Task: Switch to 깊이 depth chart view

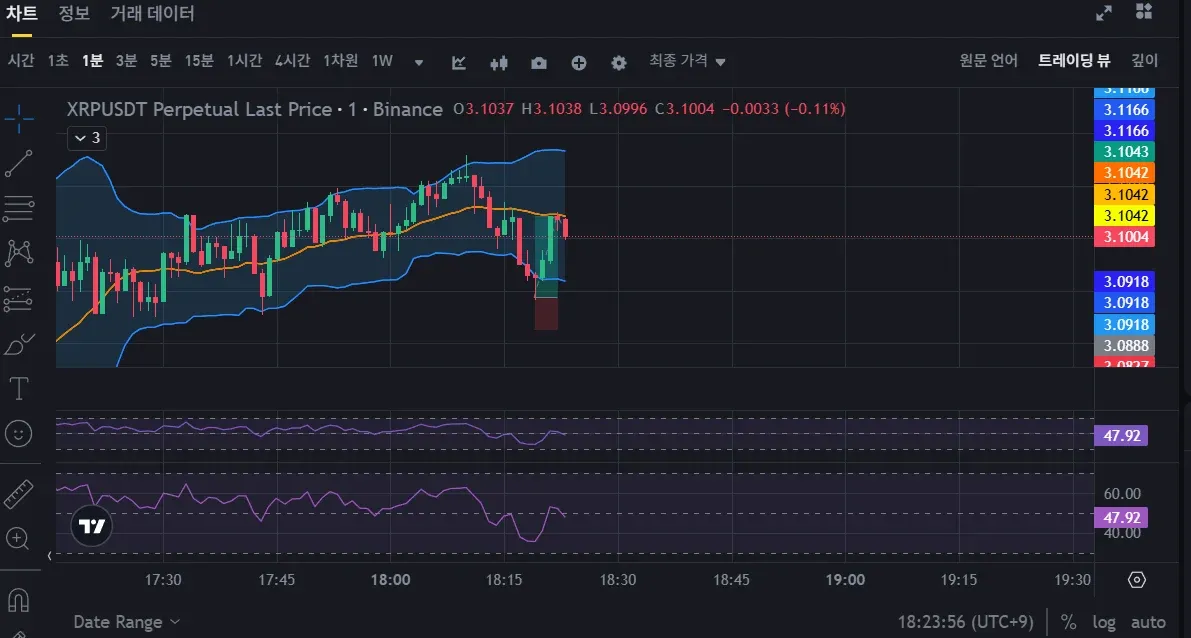Action: [1145, 61]
